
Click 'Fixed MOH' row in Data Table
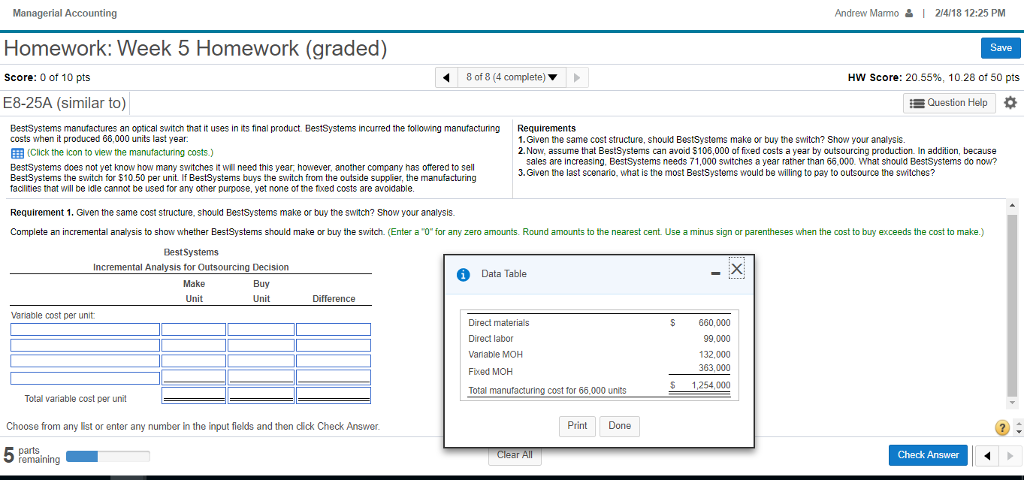pos(599,371)
